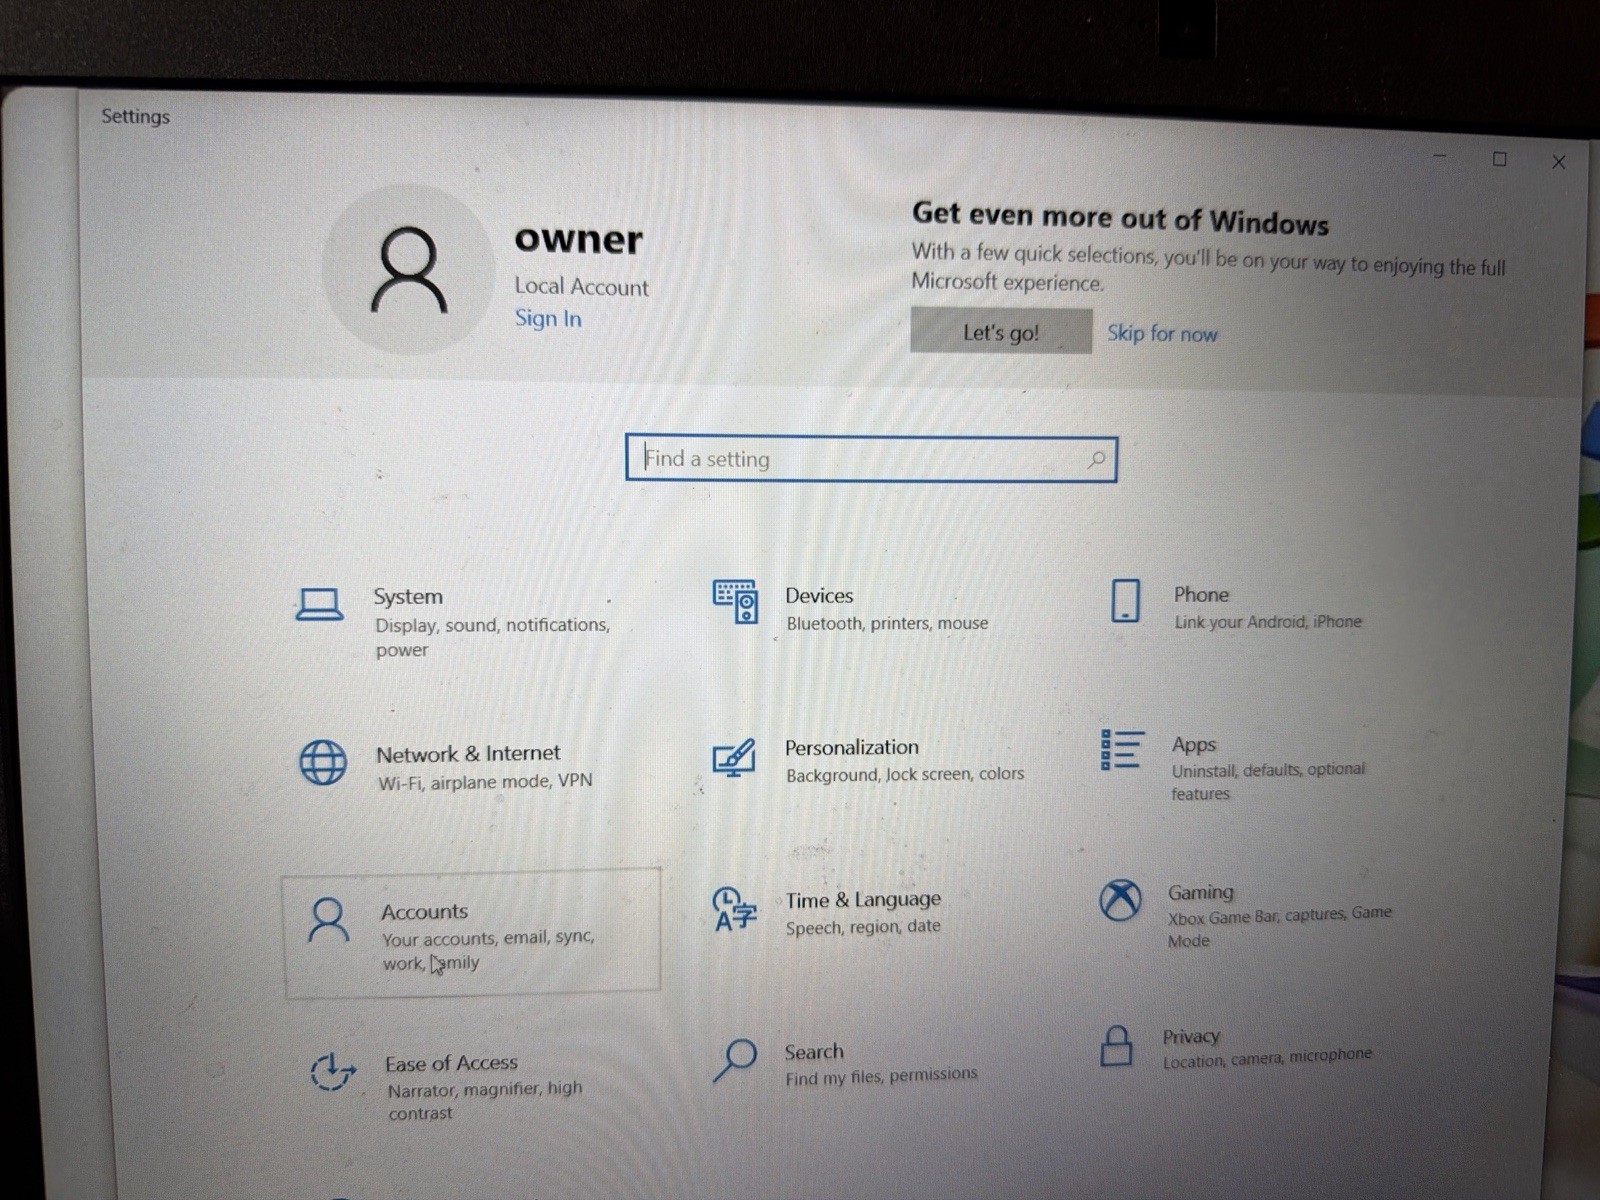Open the Phone settings title

pos(1201,594)
